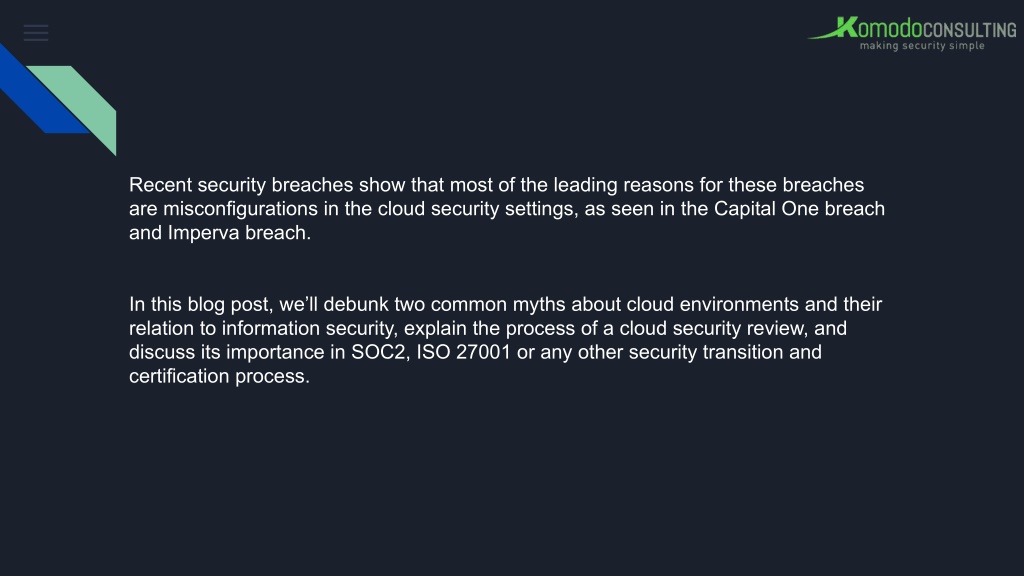
Task: Click the 'information security' phrase
Action: (x=308, y=328)
